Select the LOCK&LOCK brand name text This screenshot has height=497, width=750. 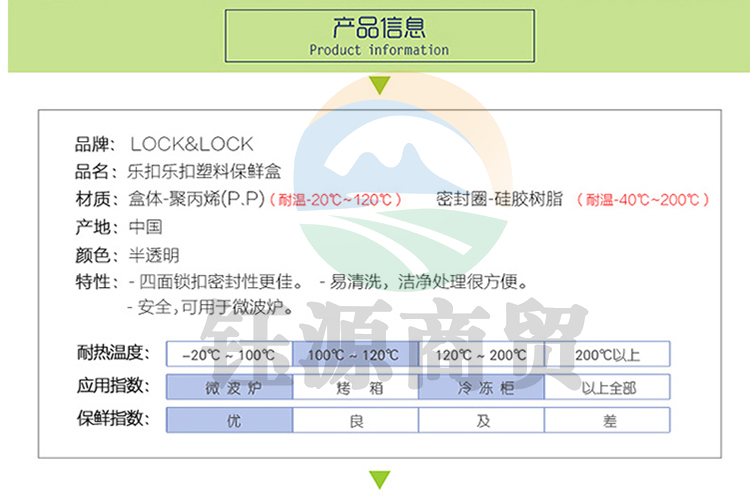click(x=191, y=144)
